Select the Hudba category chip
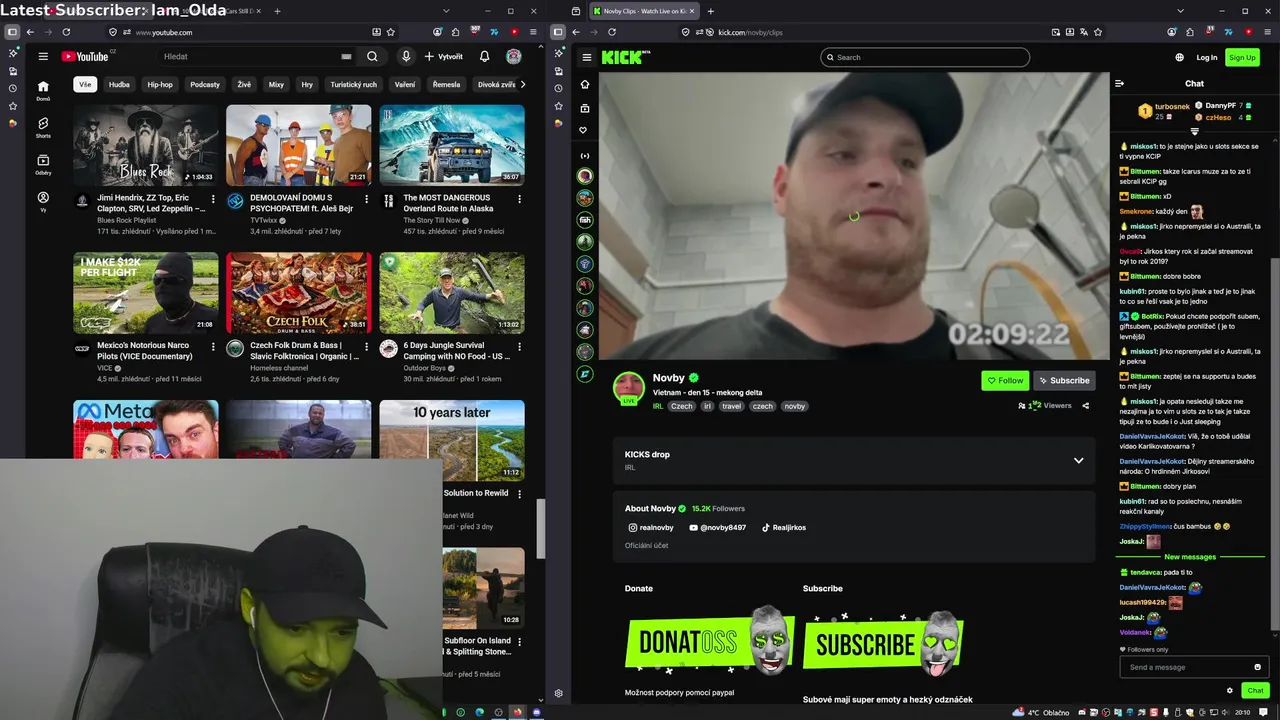 tap(119, 85)
